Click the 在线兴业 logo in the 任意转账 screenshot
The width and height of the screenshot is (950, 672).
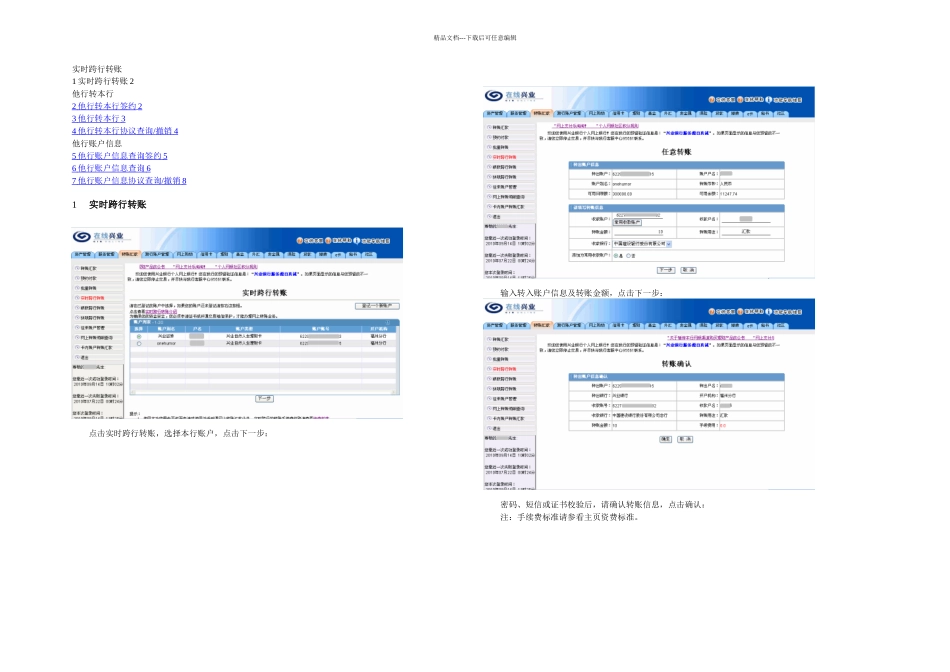[x=510, y=96]
